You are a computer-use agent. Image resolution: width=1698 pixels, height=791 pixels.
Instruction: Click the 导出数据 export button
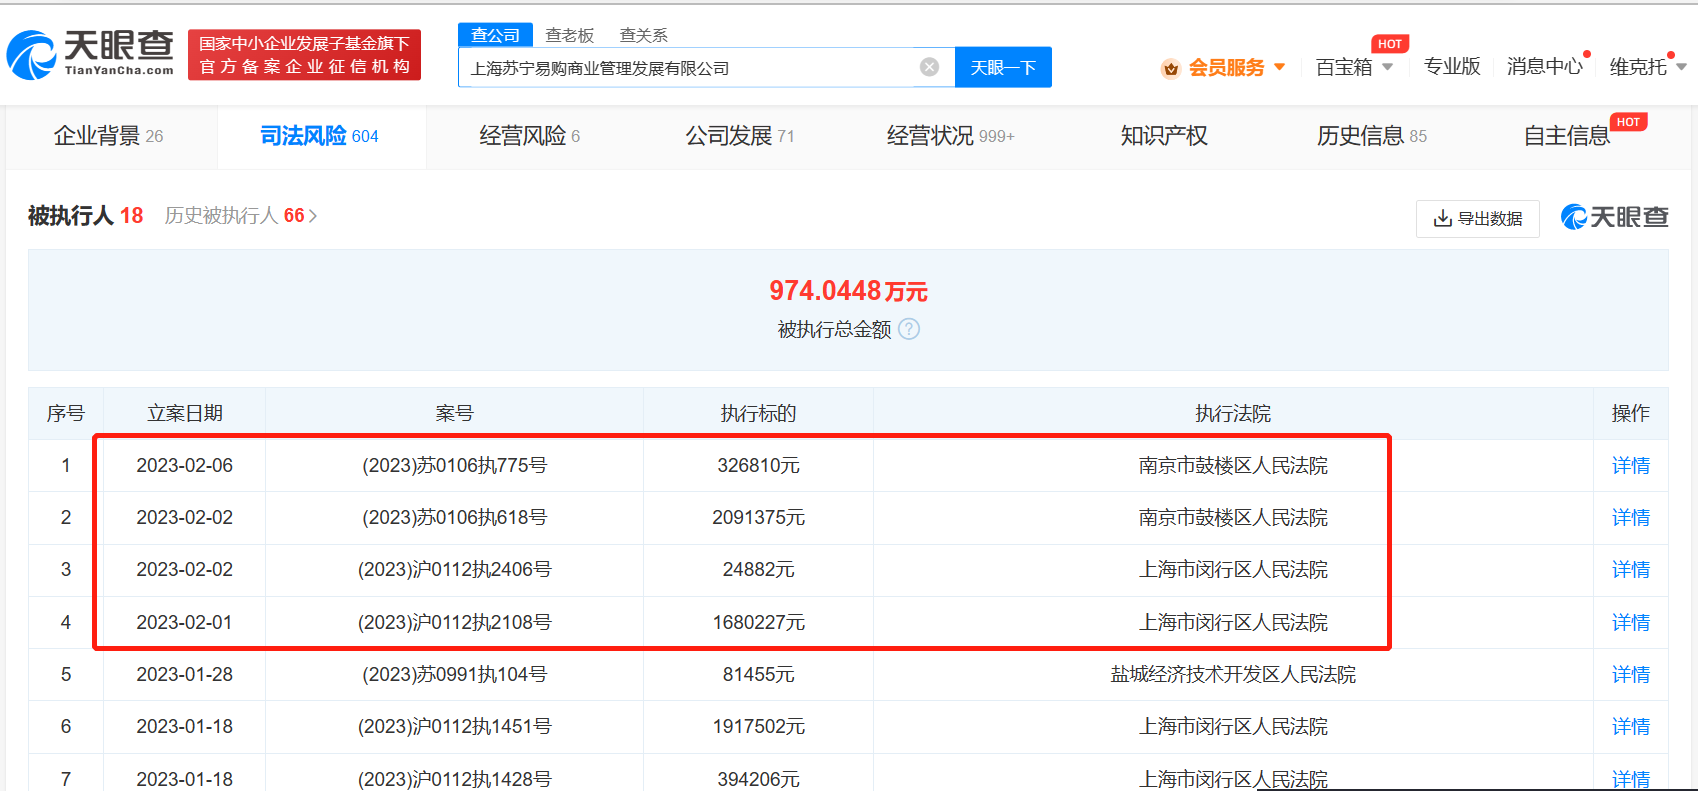(1477, 218)
